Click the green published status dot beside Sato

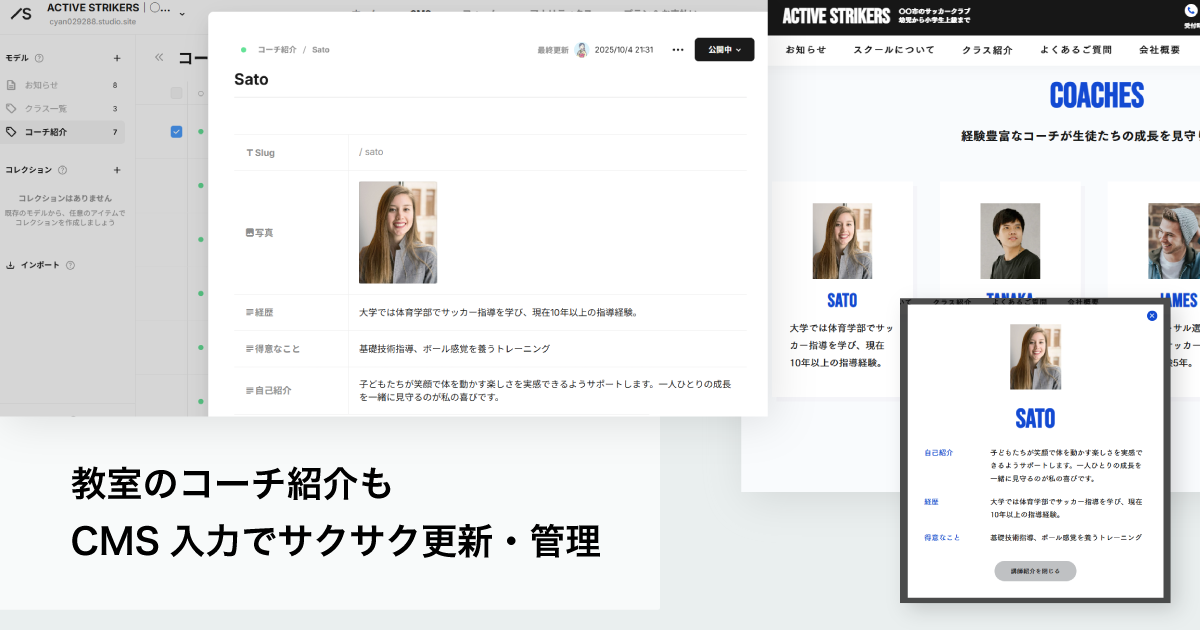[x=242, y=49]
